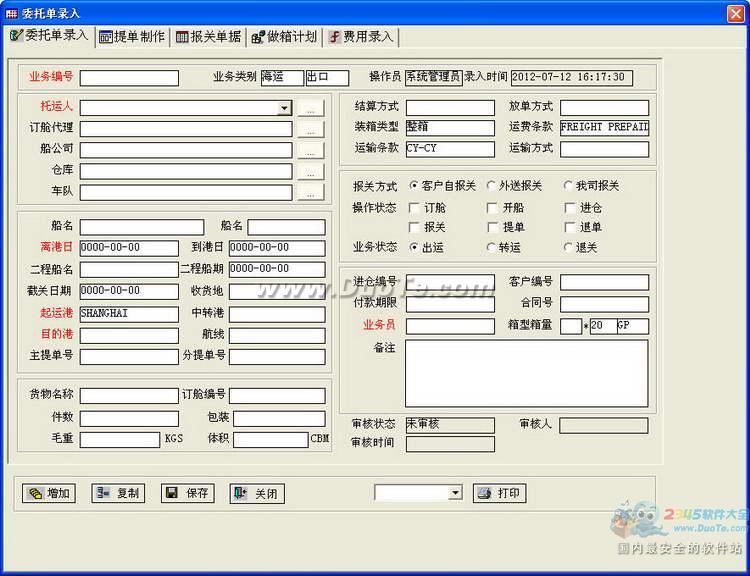
Task: Browse for 车队 using ellipsis button
Action: (310, 192)
